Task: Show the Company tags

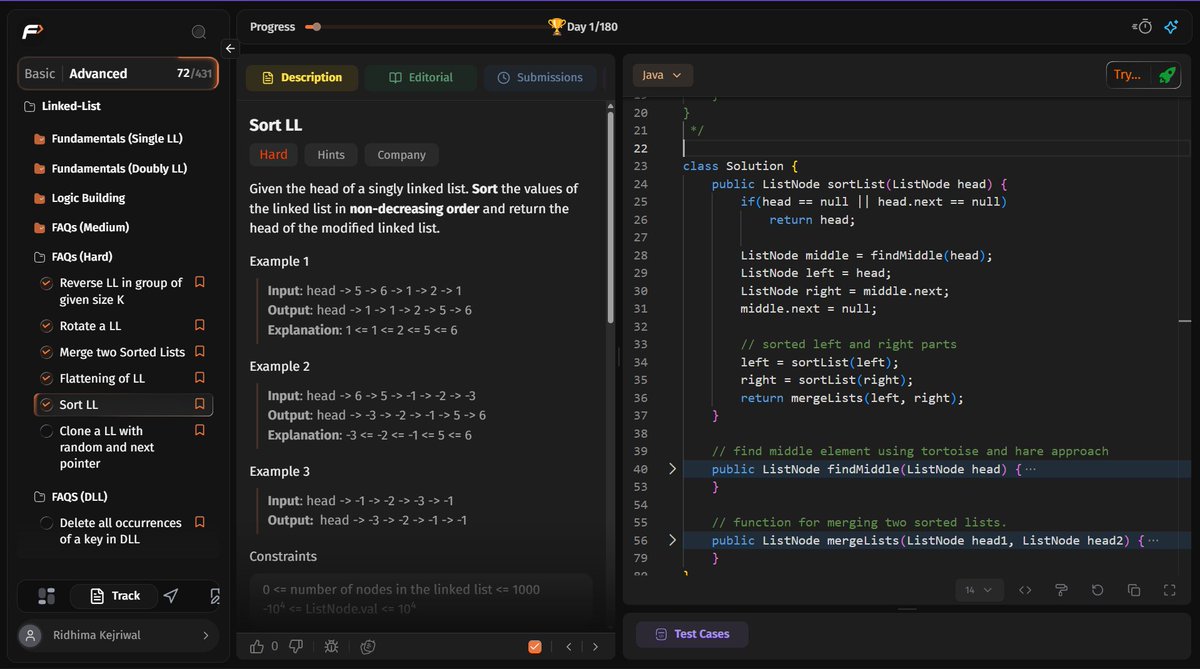Action: coord(401,155)
